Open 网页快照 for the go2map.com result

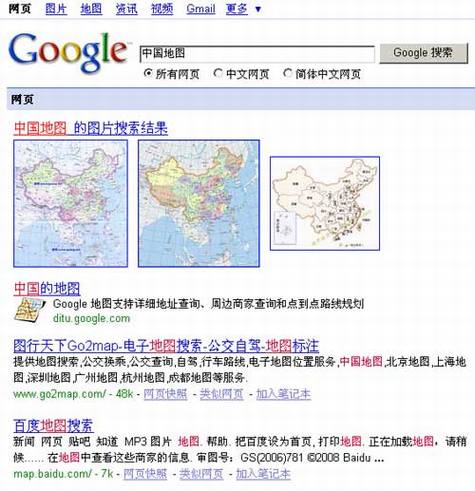pos(165,394)
